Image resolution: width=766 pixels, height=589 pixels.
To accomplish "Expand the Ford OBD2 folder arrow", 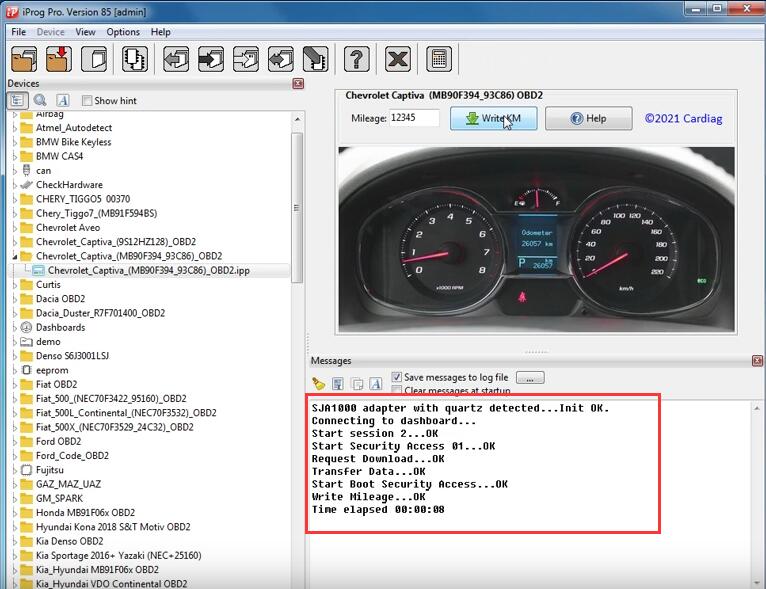I will pyautogui.click(x=15, y=442).
